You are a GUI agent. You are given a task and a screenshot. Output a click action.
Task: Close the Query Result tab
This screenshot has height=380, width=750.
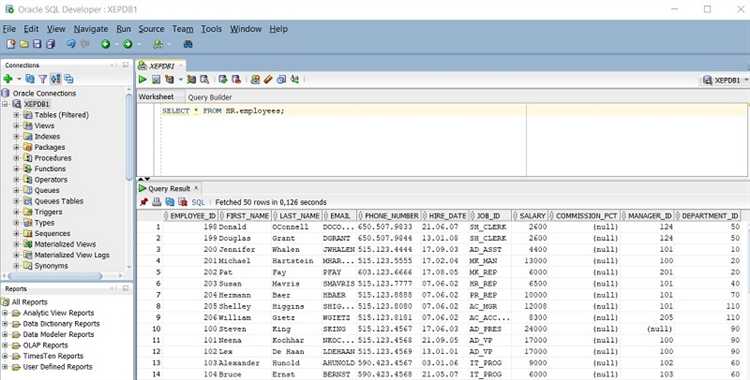coord(196,188)
